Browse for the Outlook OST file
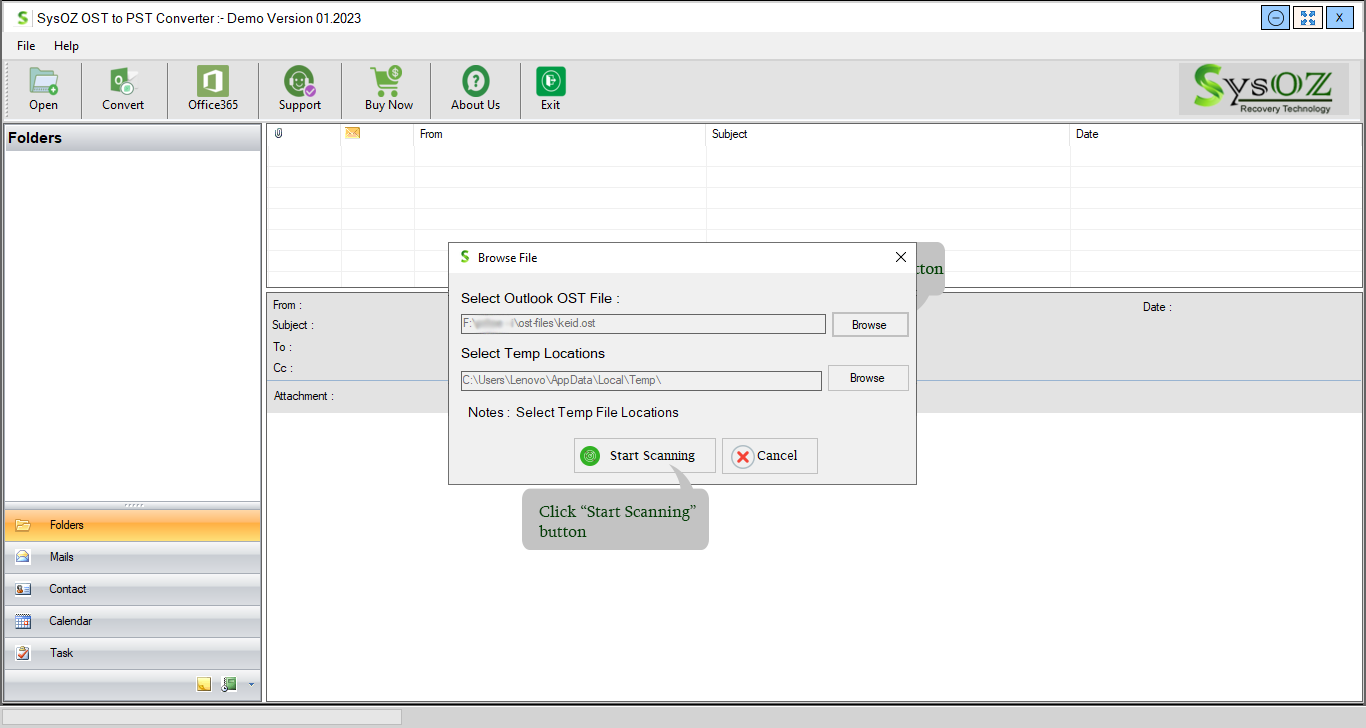Image resolution: width=1366 pixels, height=728 pixels. coord(869,325)
